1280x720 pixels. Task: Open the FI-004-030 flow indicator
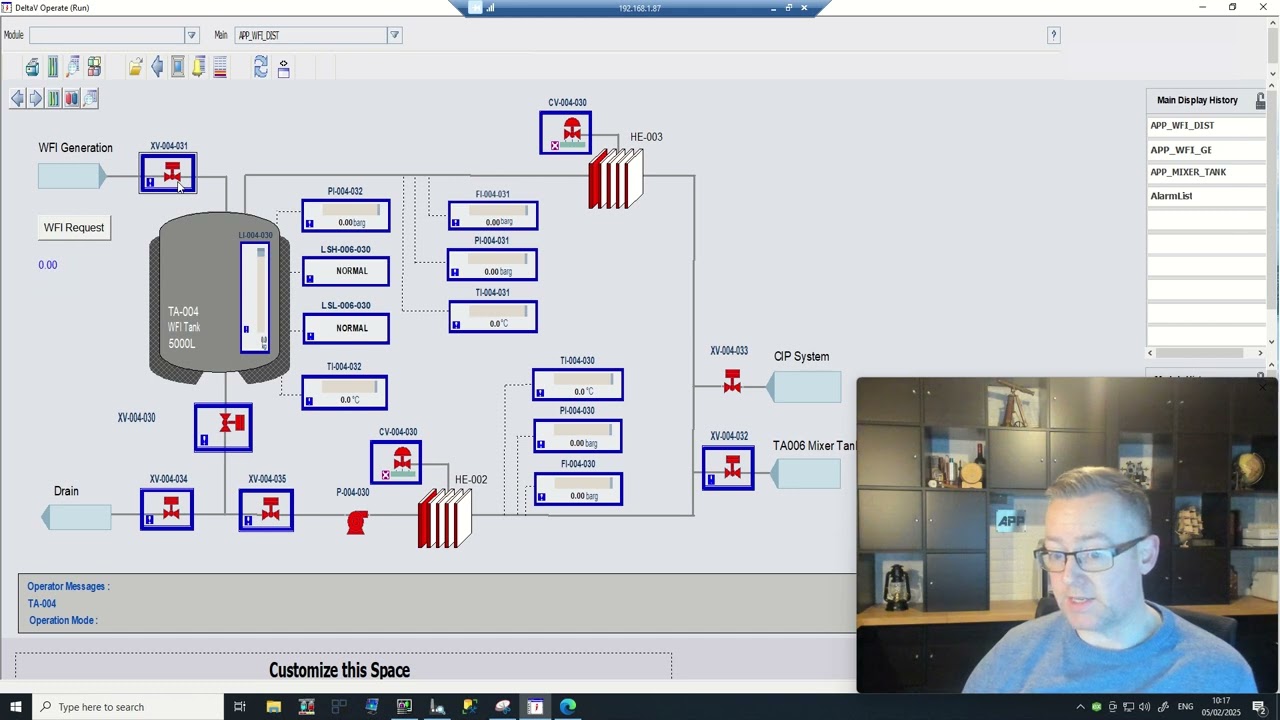click(x=578, y=489)
